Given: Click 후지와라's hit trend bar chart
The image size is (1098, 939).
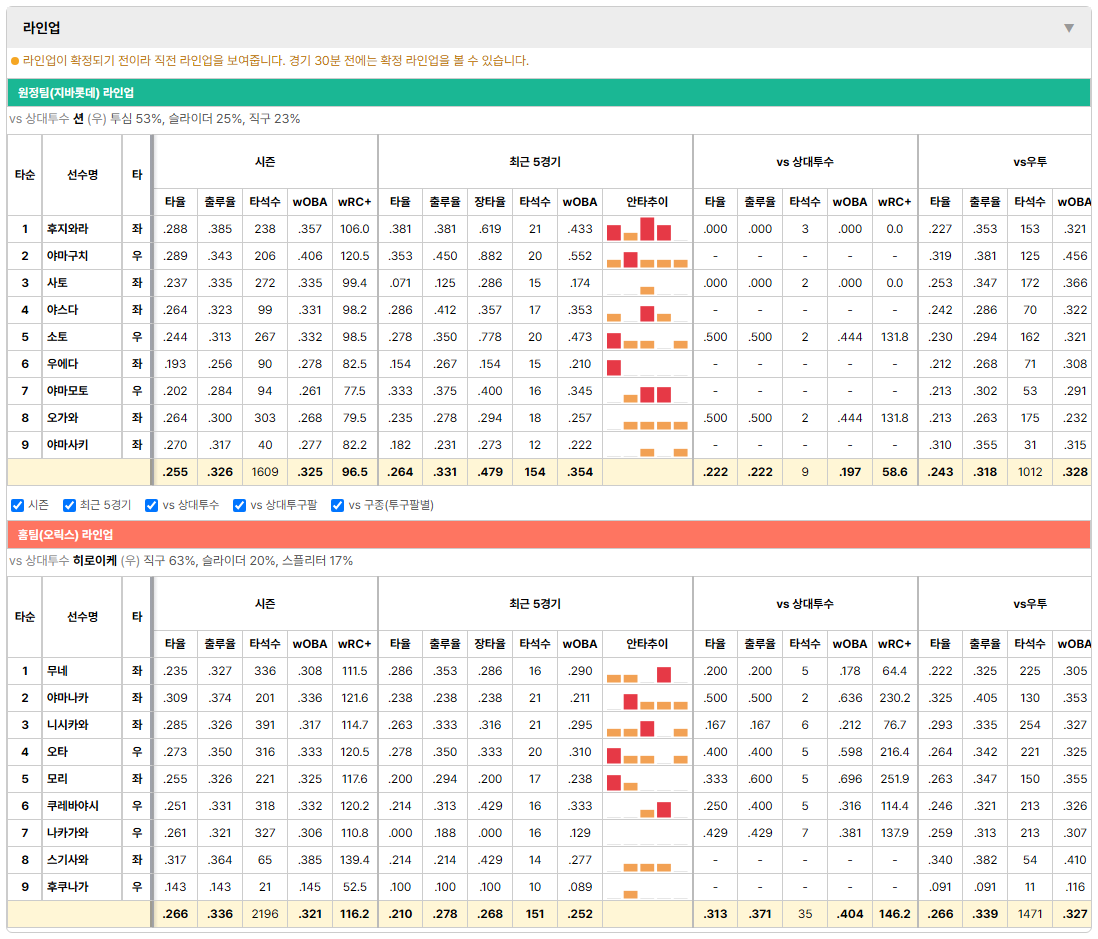Looking at the screenshot, I should click(x=647, y=229).
